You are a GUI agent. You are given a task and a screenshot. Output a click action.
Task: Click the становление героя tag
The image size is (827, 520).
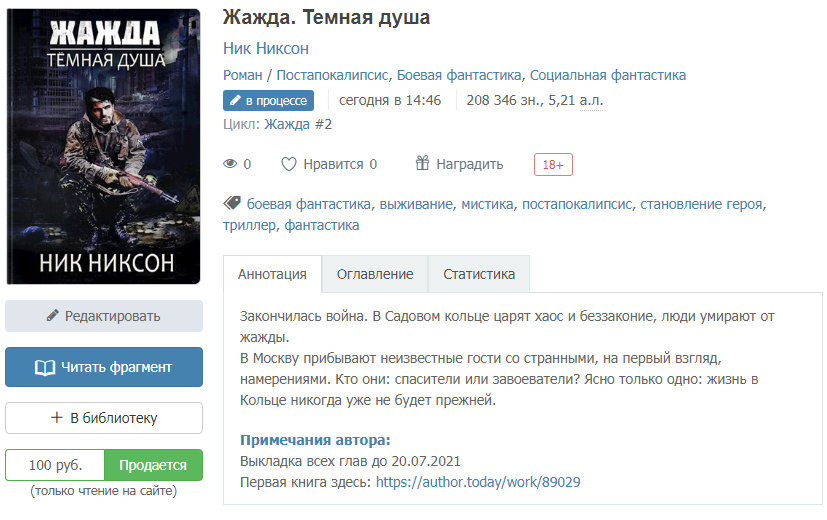[x=701, y=204]
